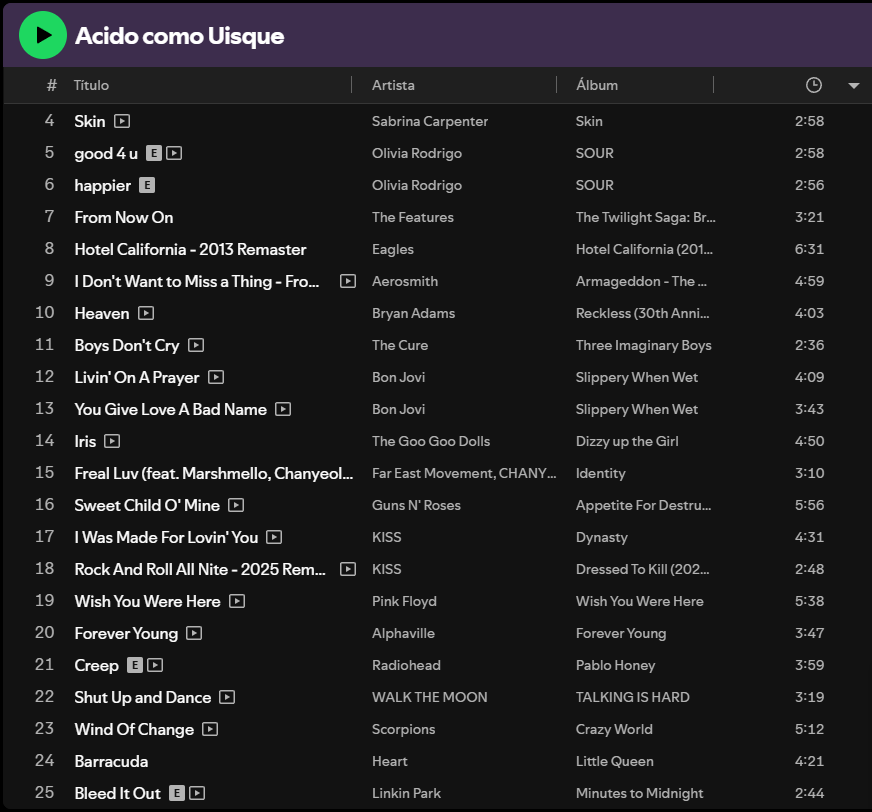Open artist Guns N' Roses
872x812 pixels.
[x=416, y=506]
